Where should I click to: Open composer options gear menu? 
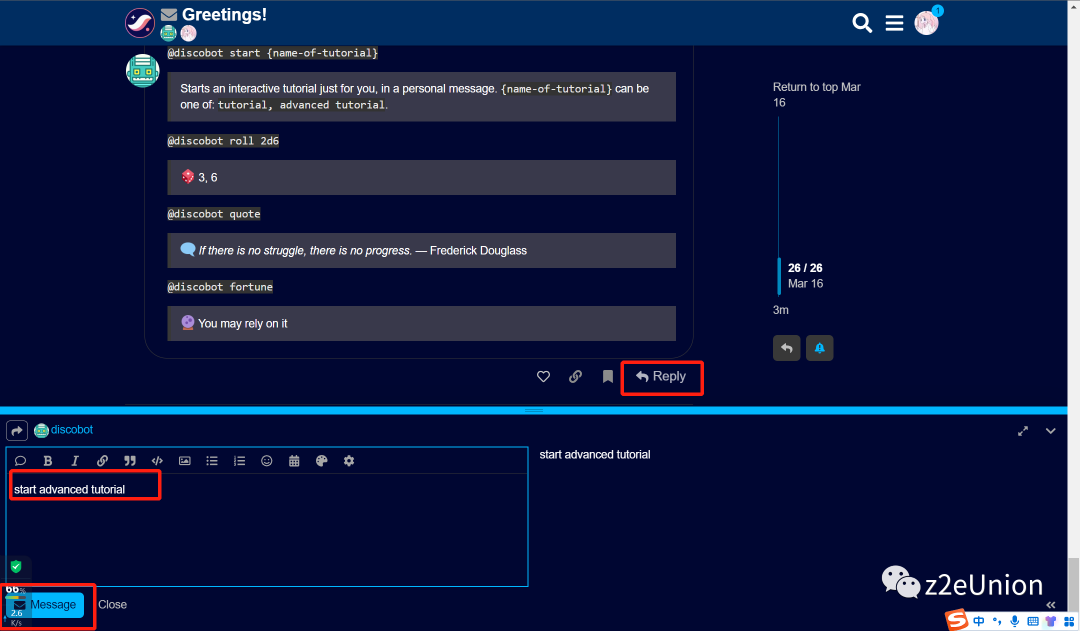pyautogui.click(x=349, y=461)
